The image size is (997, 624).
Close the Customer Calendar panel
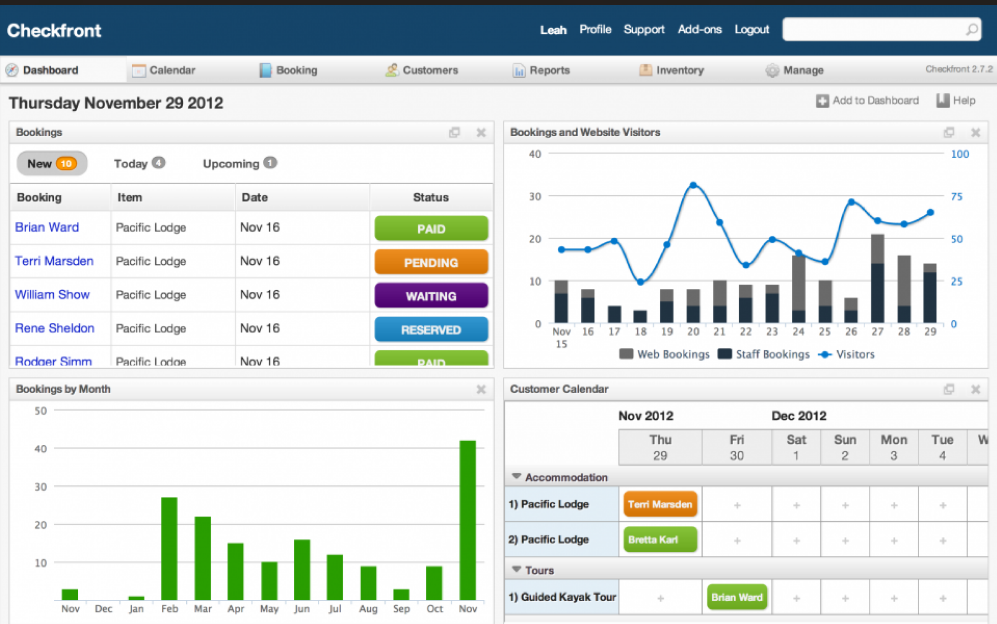[975, 389]
